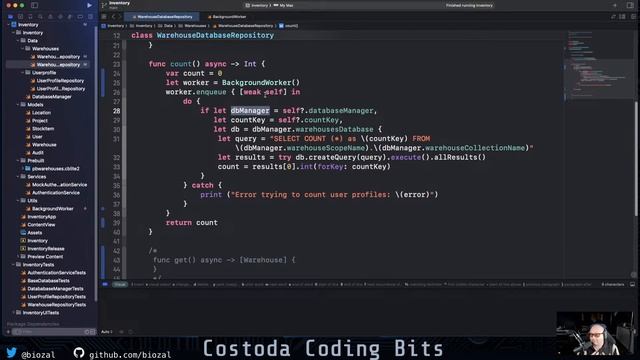Viewport: 640px width, 360px height.
Task: Switch to WarehouseDatabaseRepository editor tab
Action: coord(162,17)
